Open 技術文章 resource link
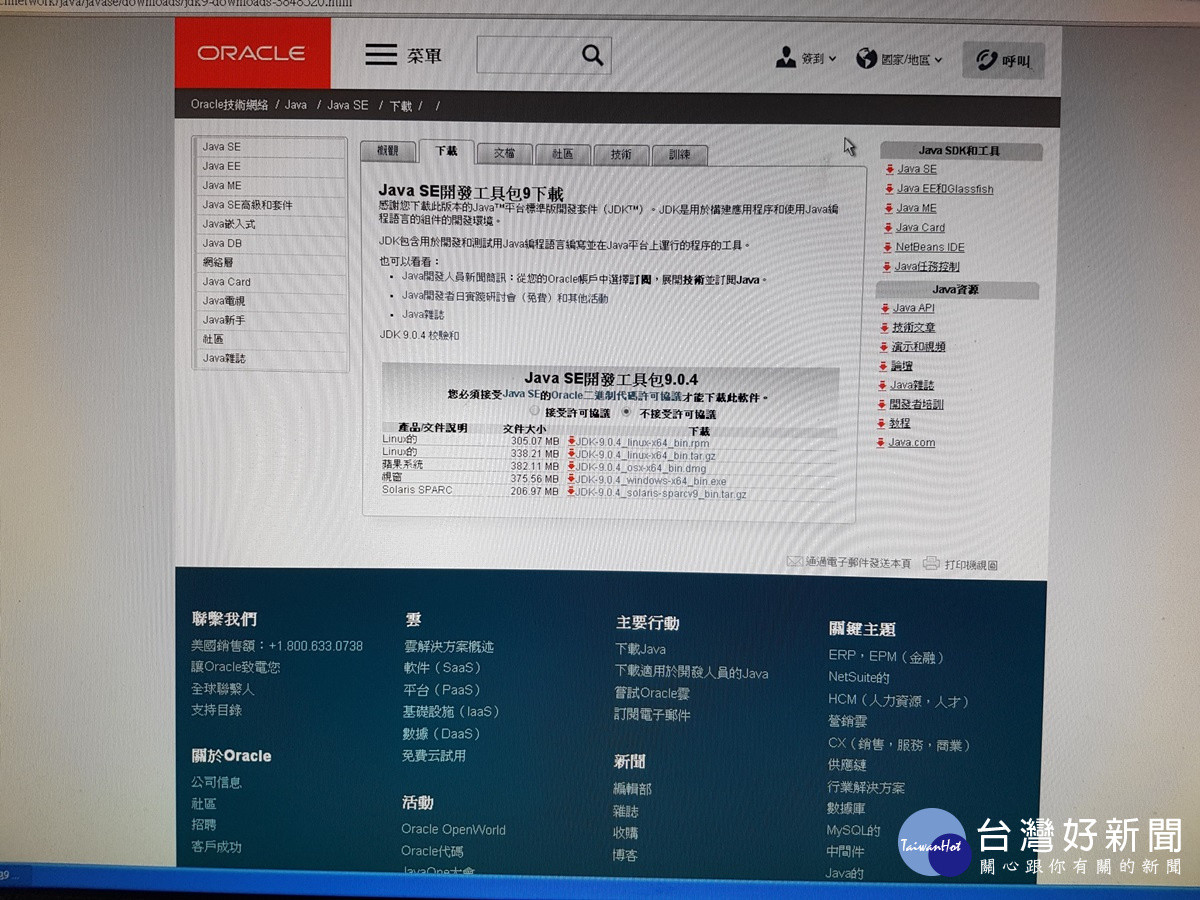 click(914, 327)
